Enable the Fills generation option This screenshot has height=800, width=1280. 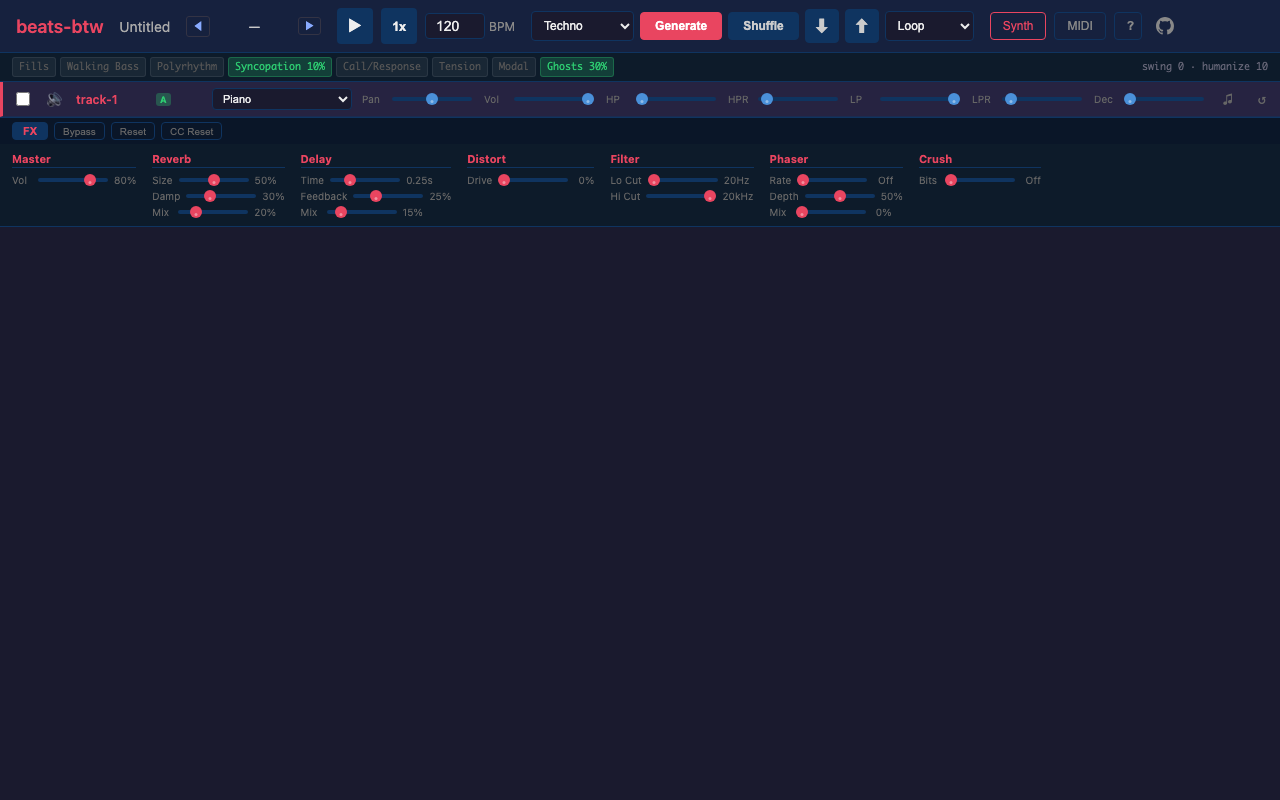34,66
